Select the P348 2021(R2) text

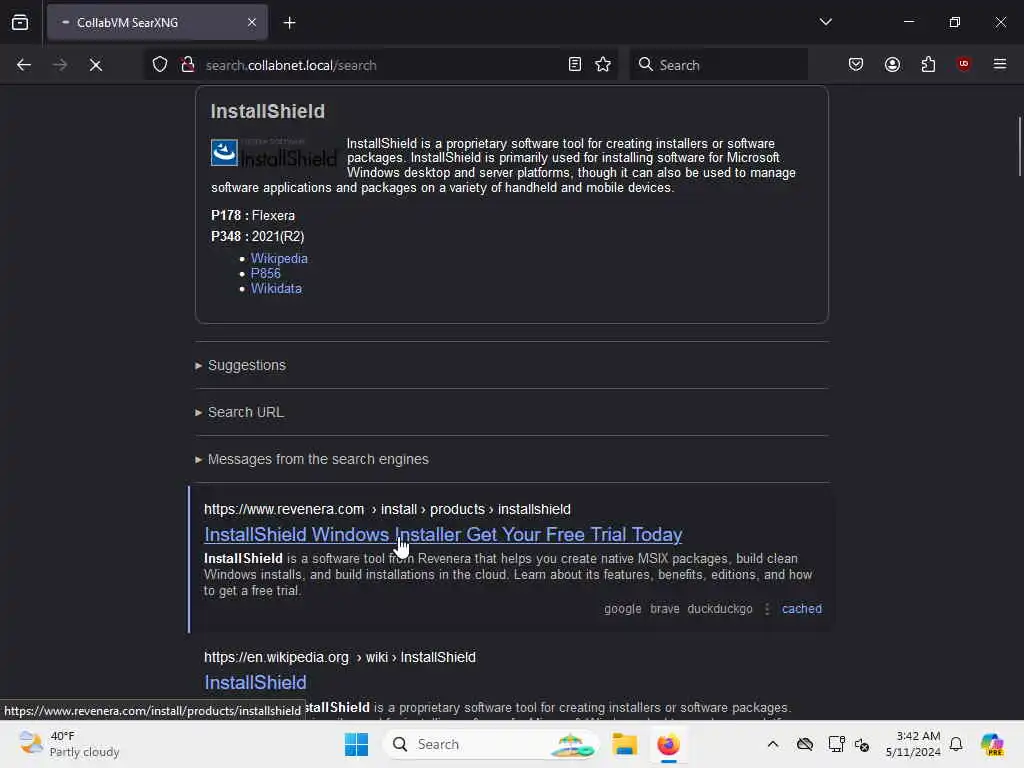pyautogui.click(x=257, y=236)
